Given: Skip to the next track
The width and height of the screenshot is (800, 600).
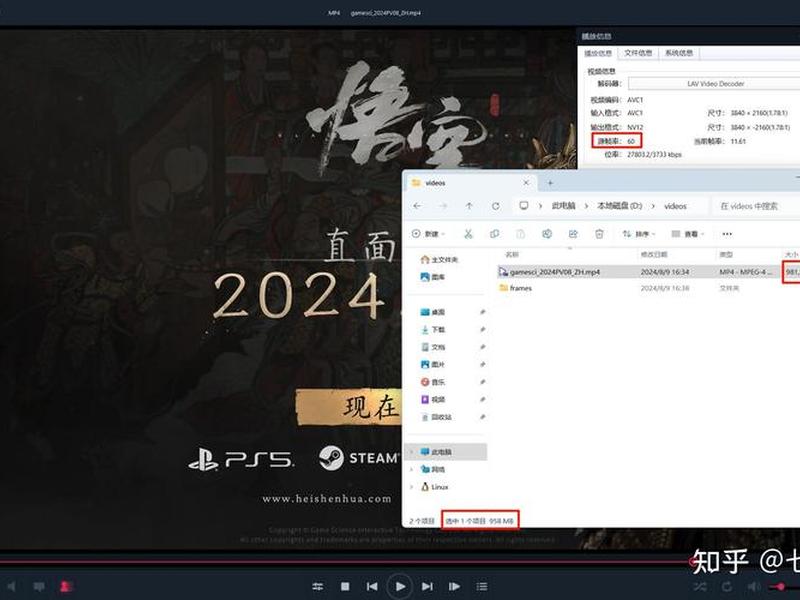Looking at the screenshot, I should [428, 587].
